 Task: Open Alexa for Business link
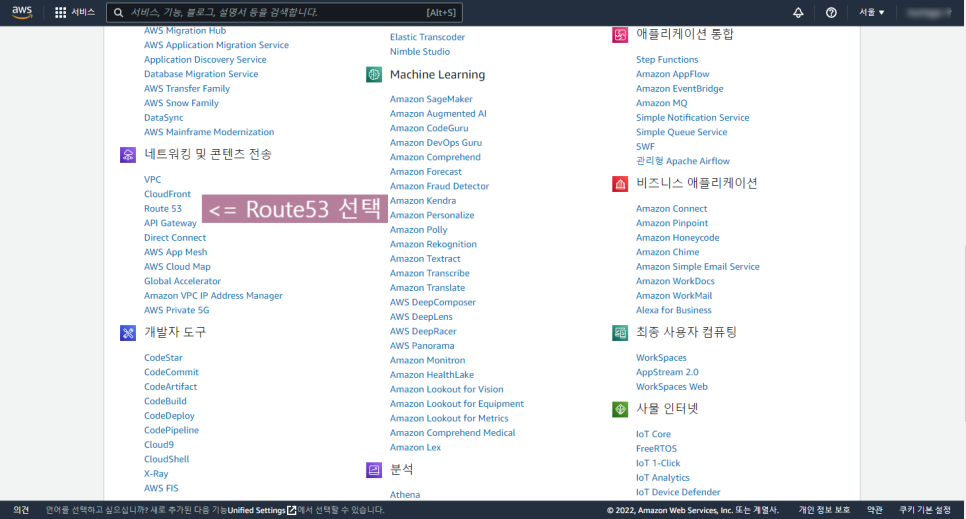[673, 310]
